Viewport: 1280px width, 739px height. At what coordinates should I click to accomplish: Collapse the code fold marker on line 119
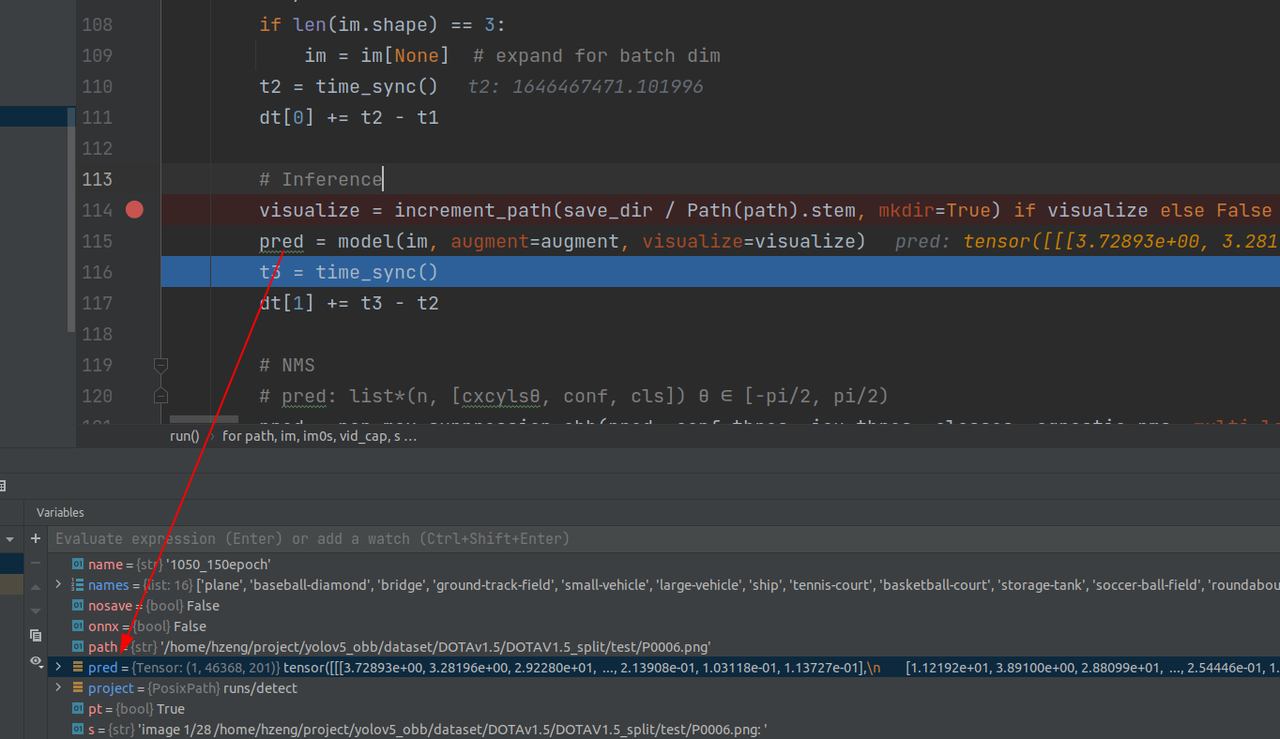161,365
